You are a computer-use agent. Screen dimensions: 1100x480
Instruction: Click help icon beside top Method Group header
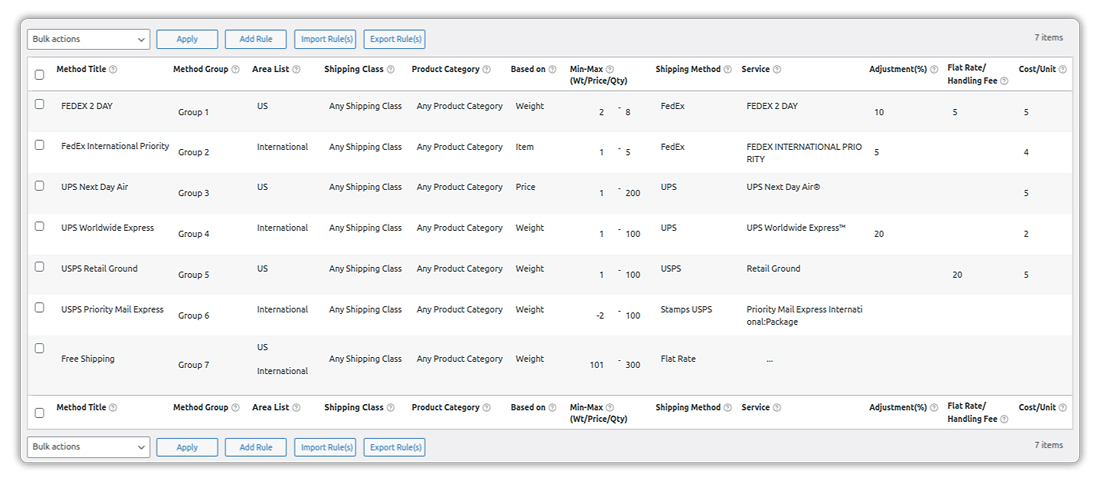(x=236, y=70)
